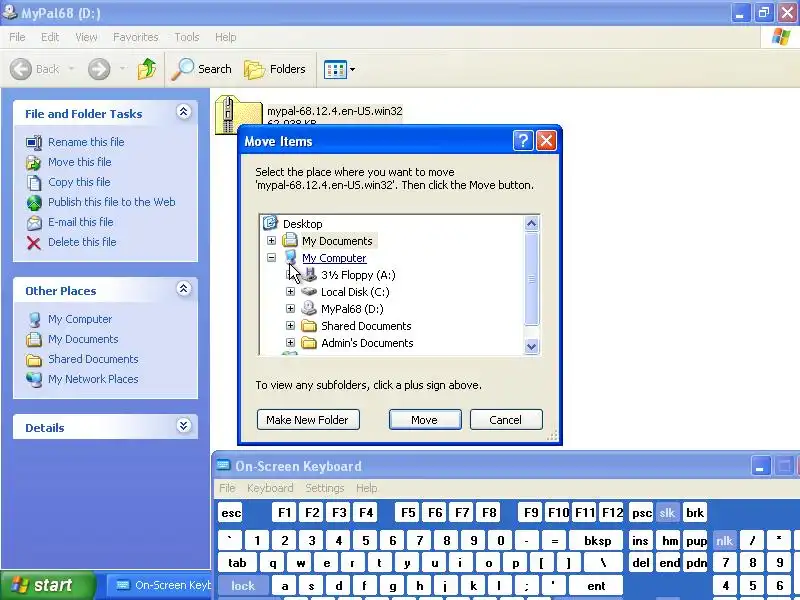Click the E-mail this file envelope icon
800x600 pixels.
(34, 222)
